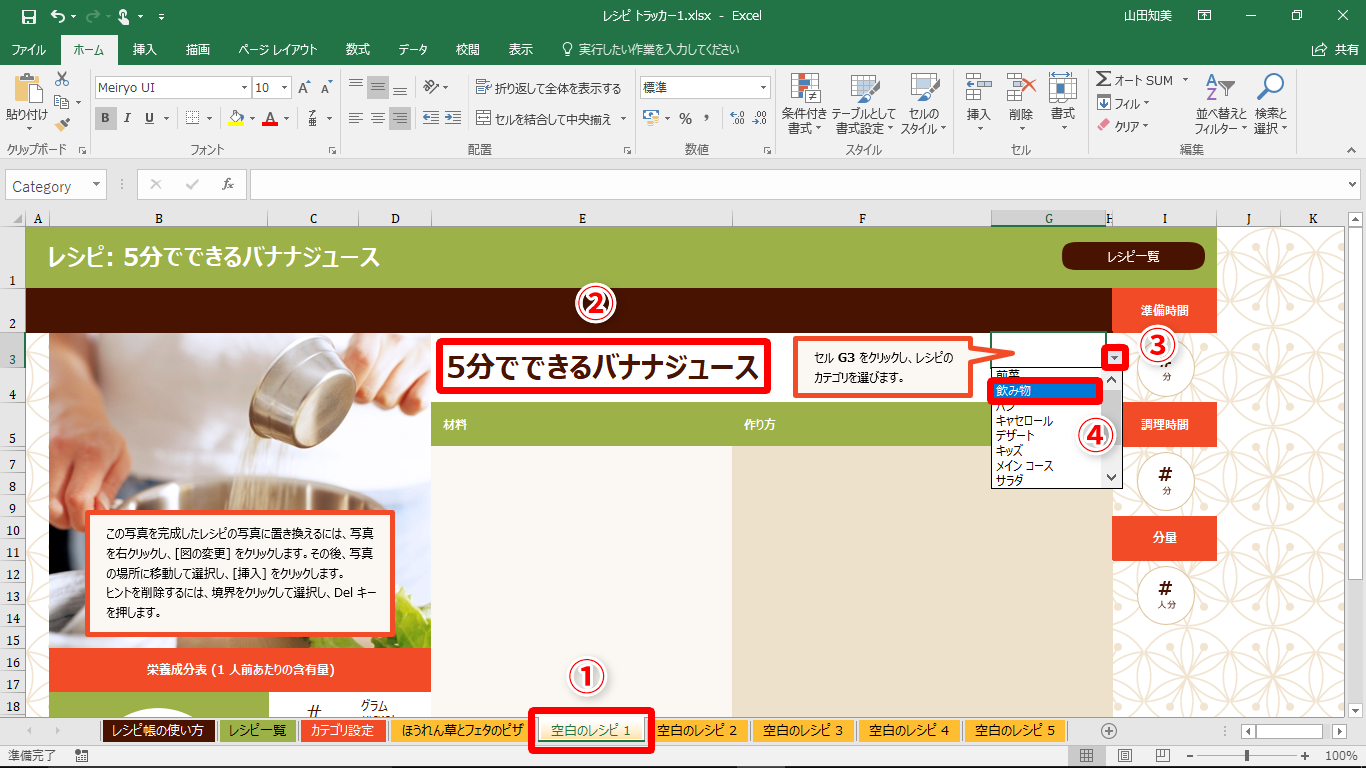Apply percent style to cells
The height and width of the screenshot is (768, 1366).
686,118
